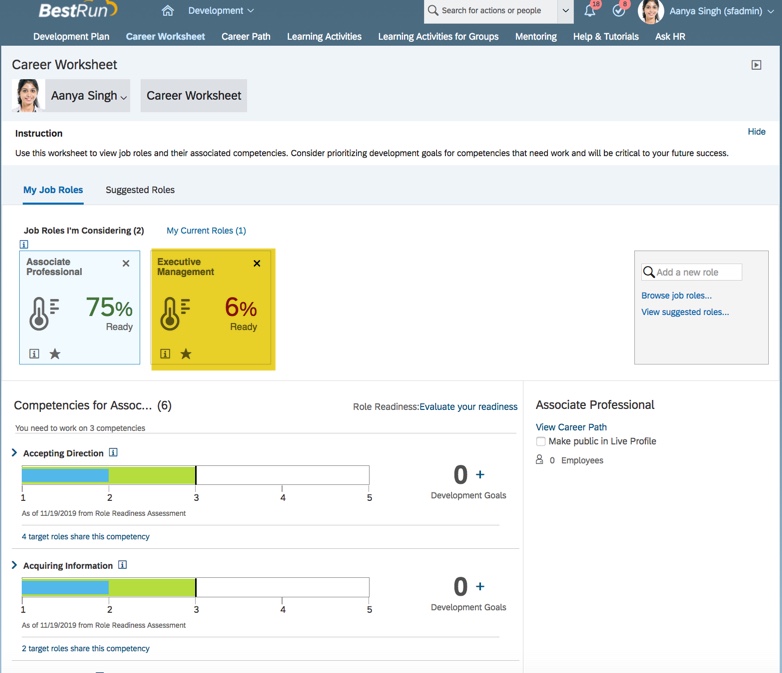
Task: Toggle Make public in Live Profile checkbox
Action: pyautogui.click(x=541, y=441)
